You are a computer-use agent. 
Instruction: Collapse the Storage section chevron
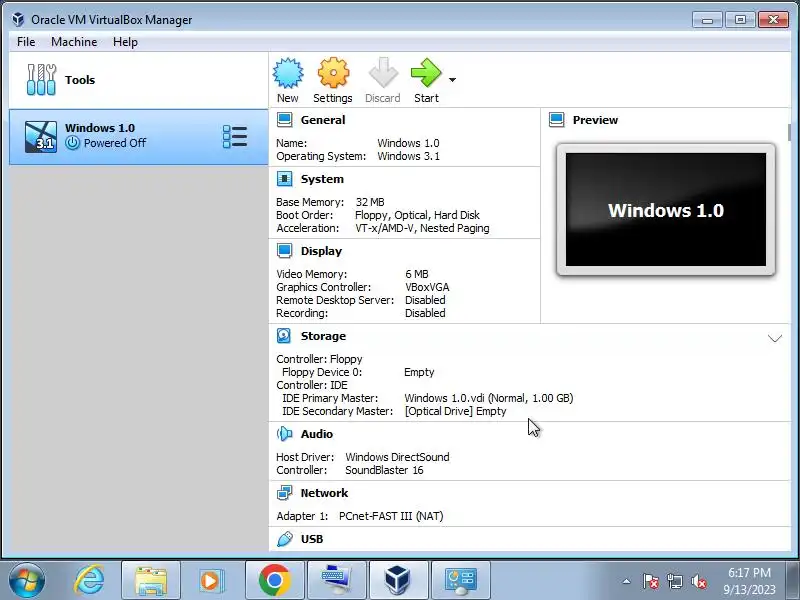click(x=774, y=338)
